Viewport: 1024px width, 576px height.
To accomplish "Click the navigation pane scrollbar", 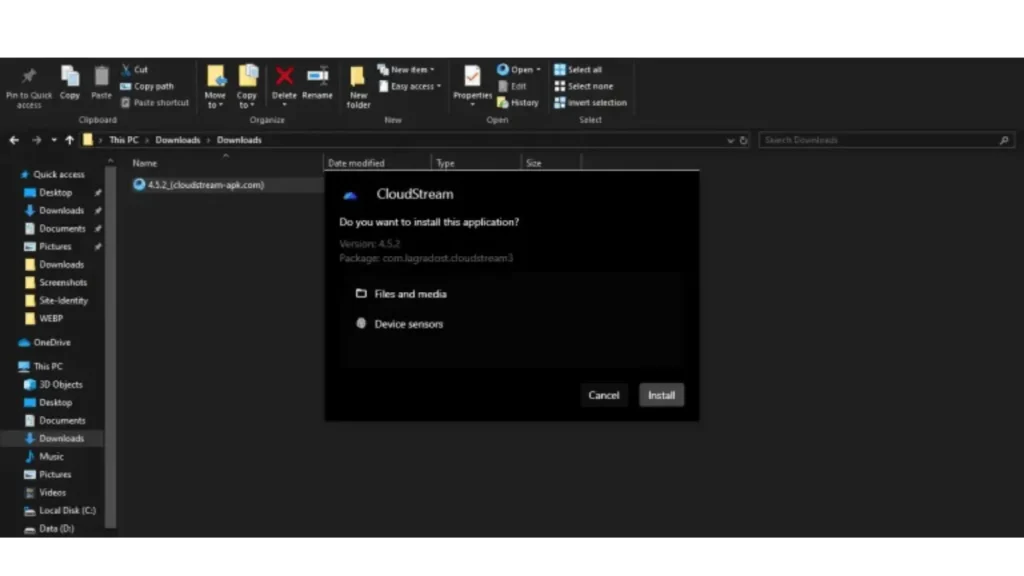I will pyautogui.click(x=110, y=346).
